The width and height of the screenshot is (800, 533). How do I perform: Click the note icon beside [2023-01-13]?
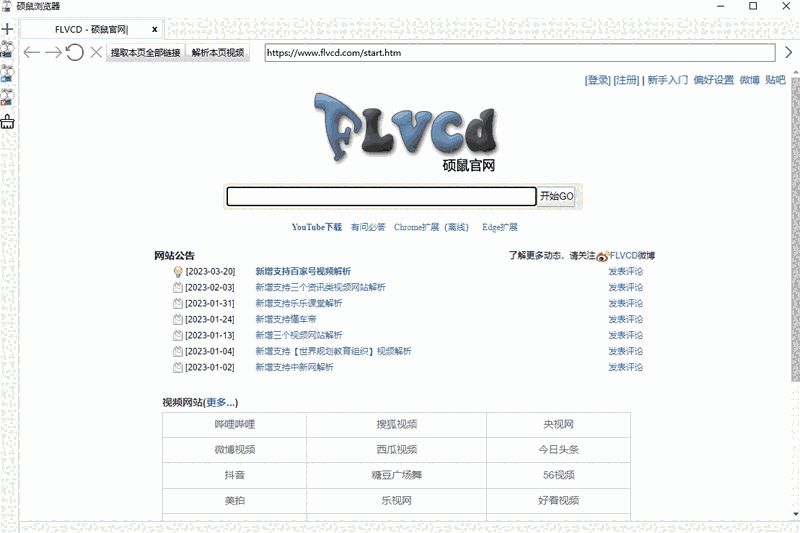[178, 336]
